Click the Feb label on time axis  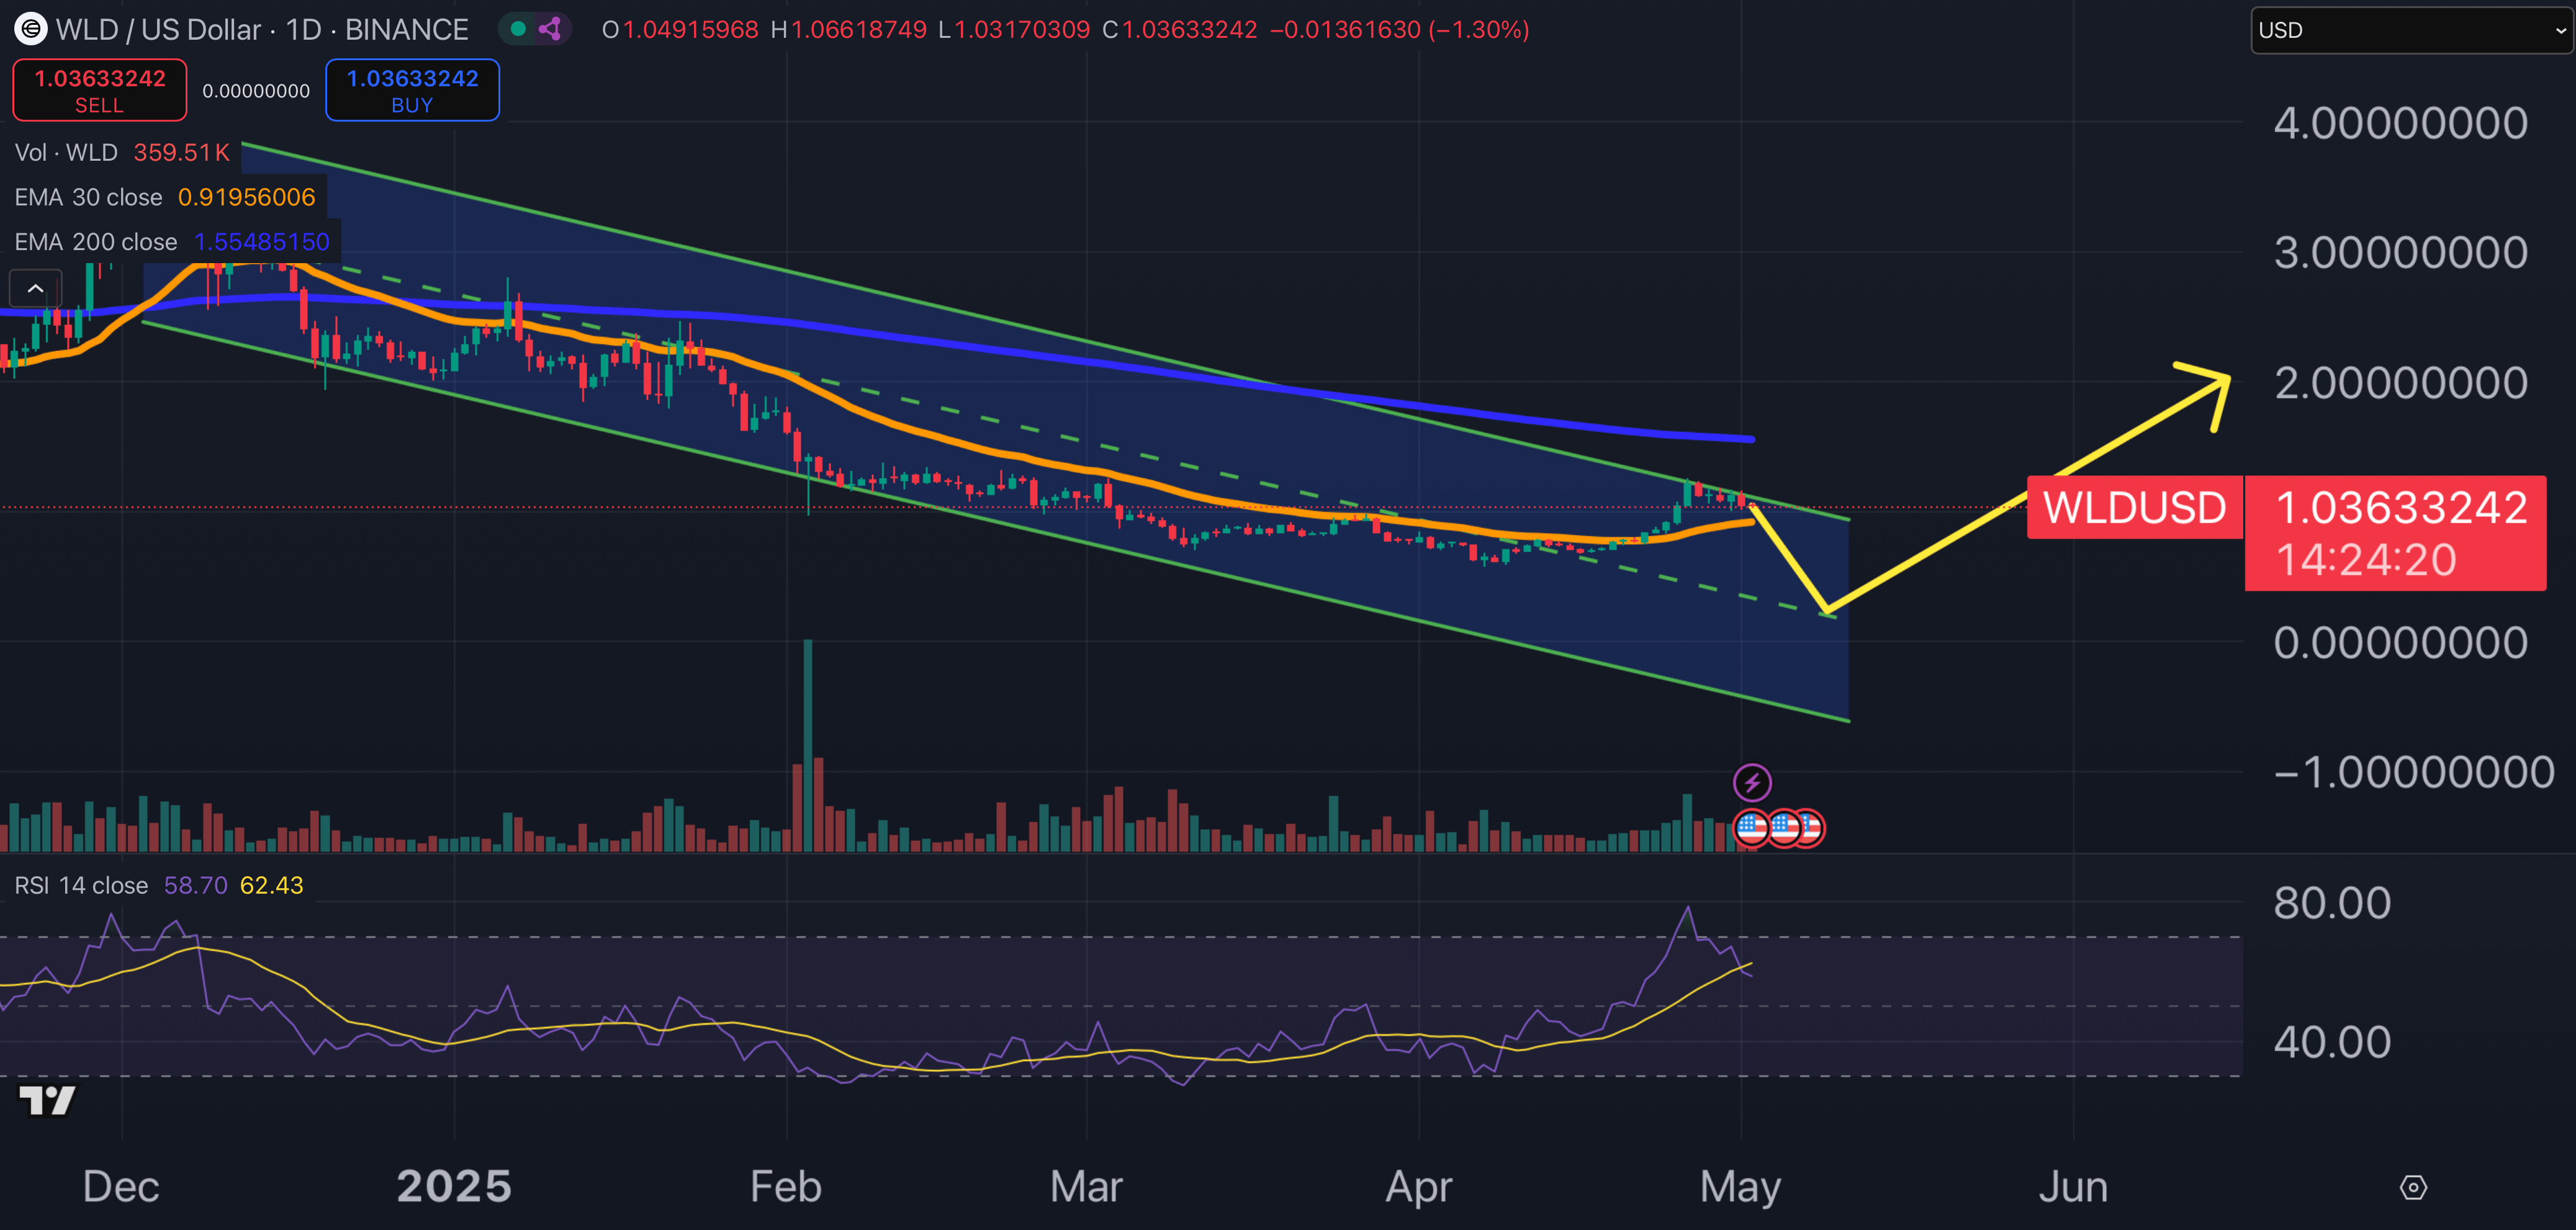pos(786,1187)
